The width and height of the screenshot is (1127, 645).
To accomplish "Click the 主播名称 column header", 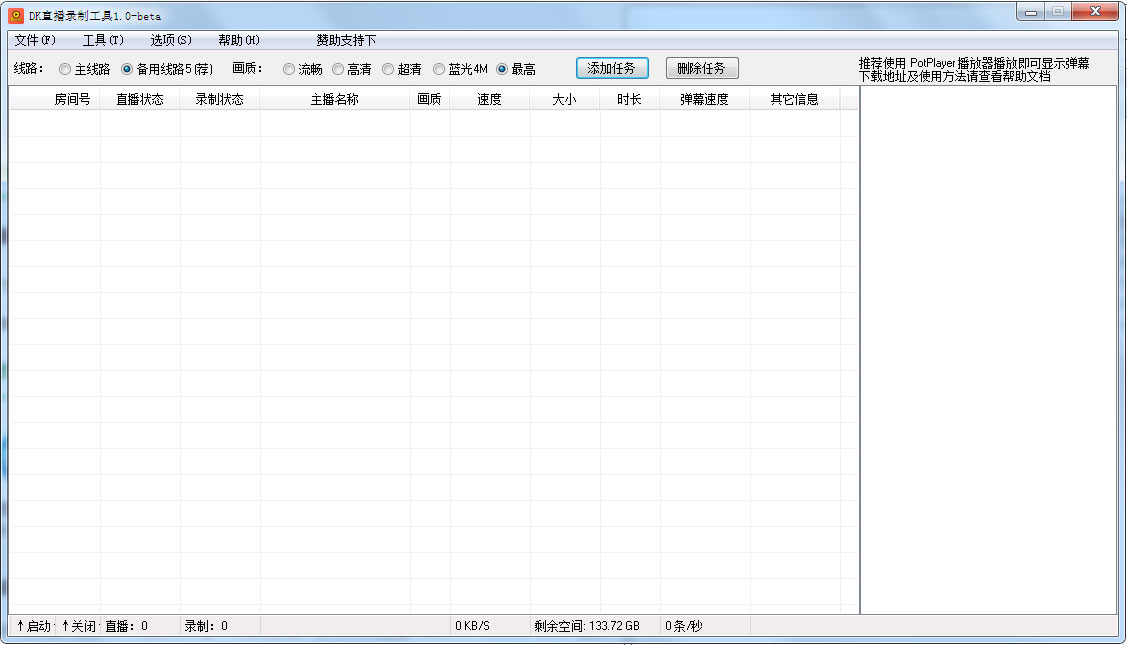I will 335,99.
